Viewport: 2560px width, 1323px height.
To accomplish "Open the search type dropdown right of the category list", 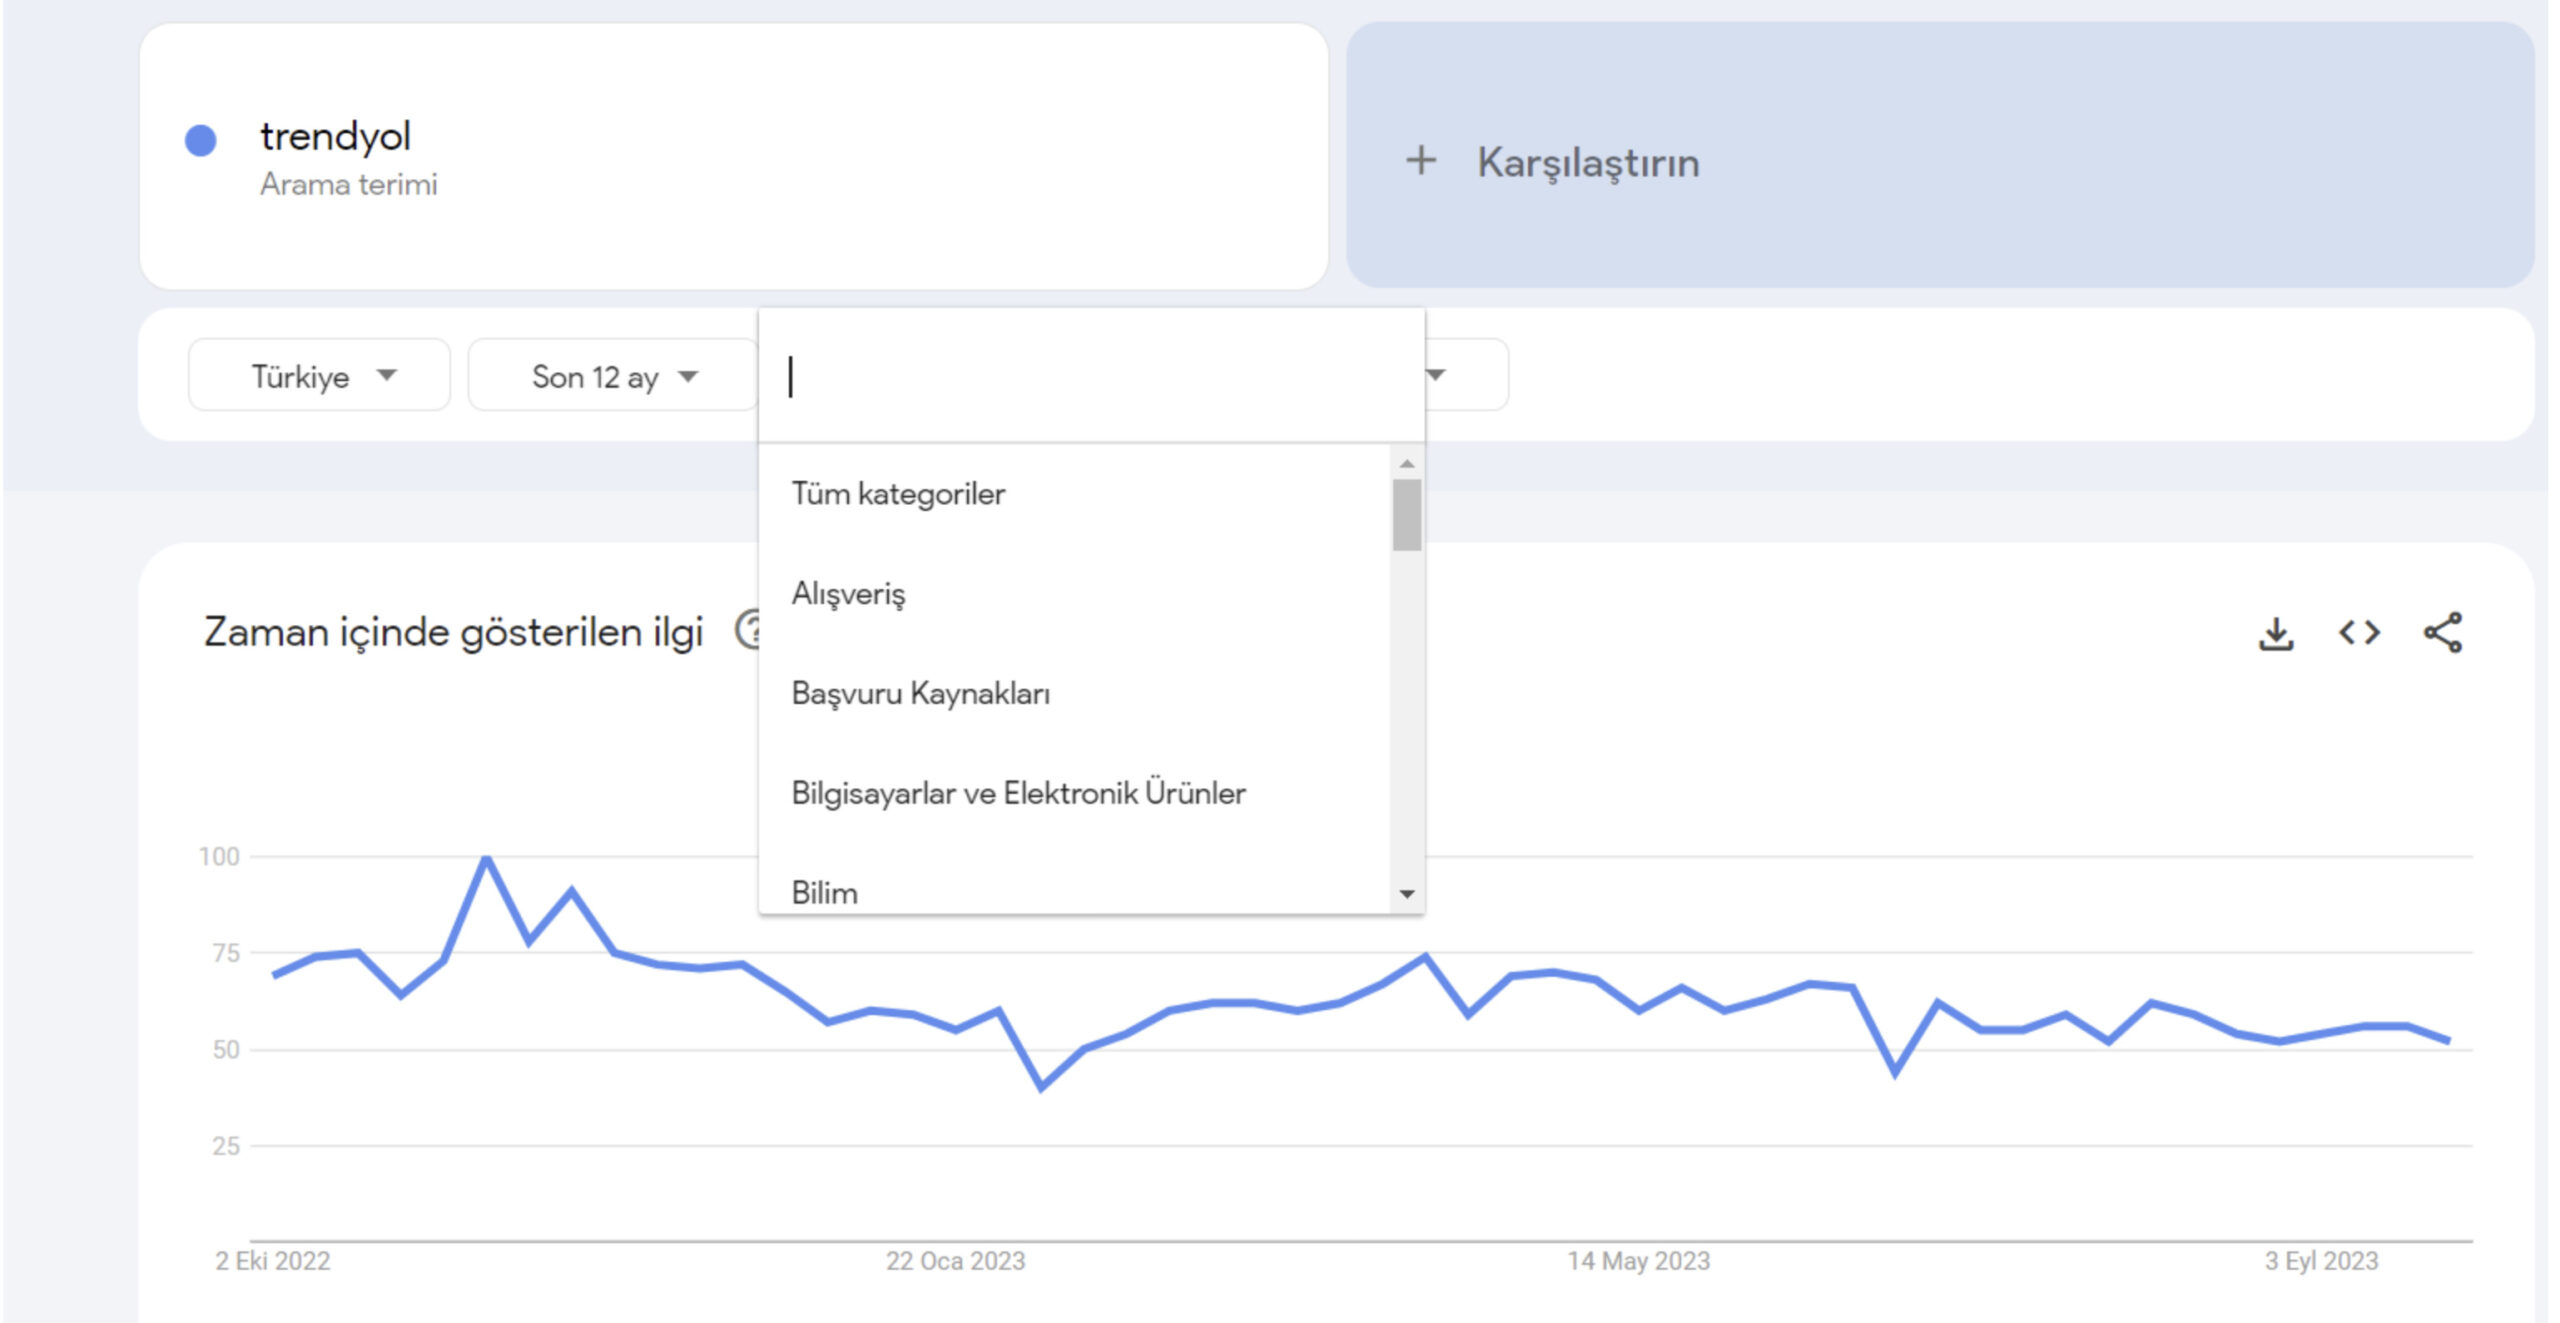I will (x=1466, y=375).
